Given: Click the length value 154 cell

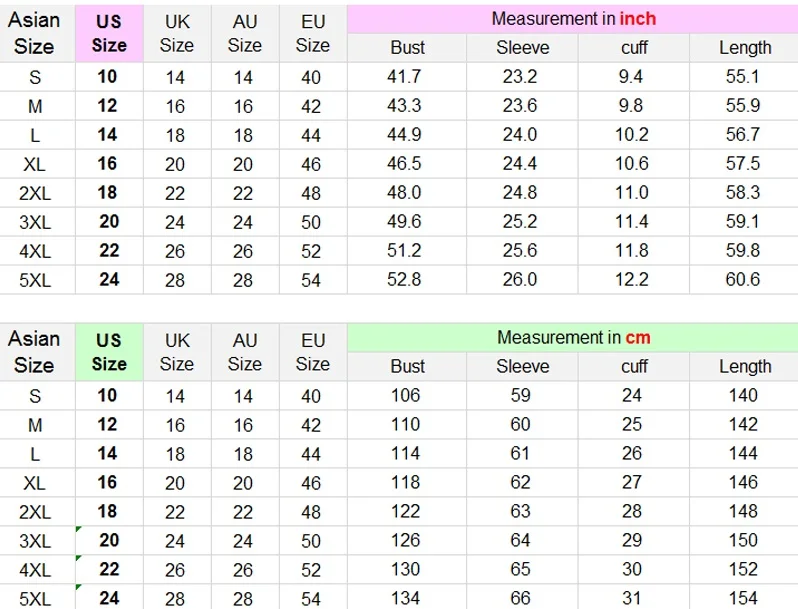Looking at the screenshot, I should (744, 599).
